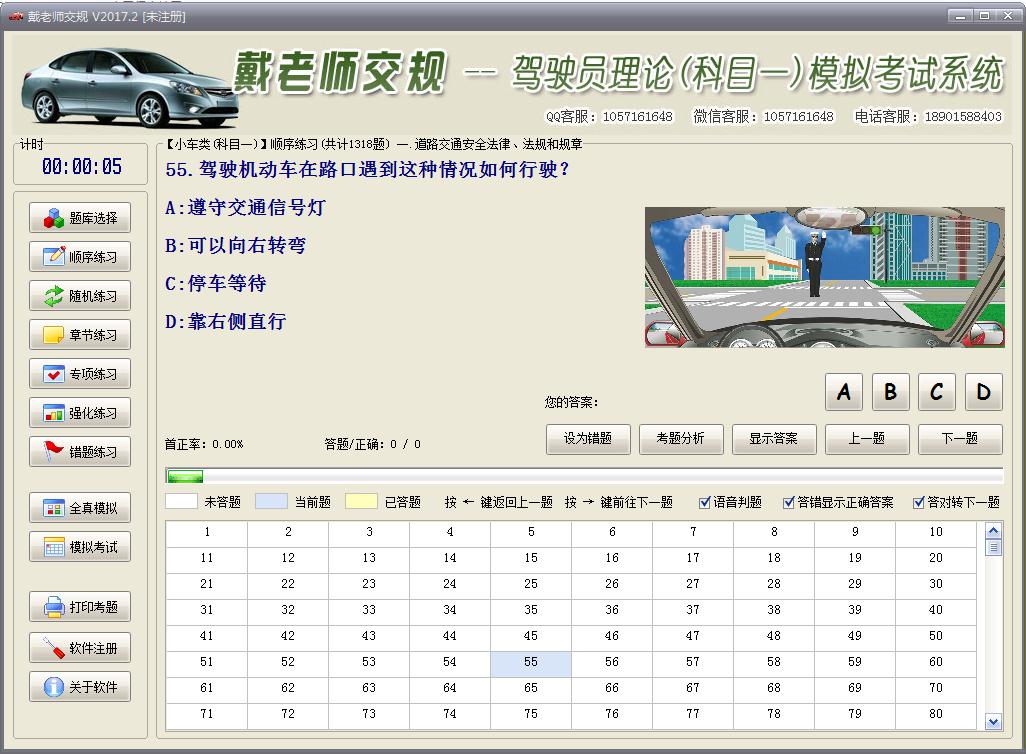The image size is (1026, 754).
Task: Go to next question with 下一题
Action: [x=958, y=439]
